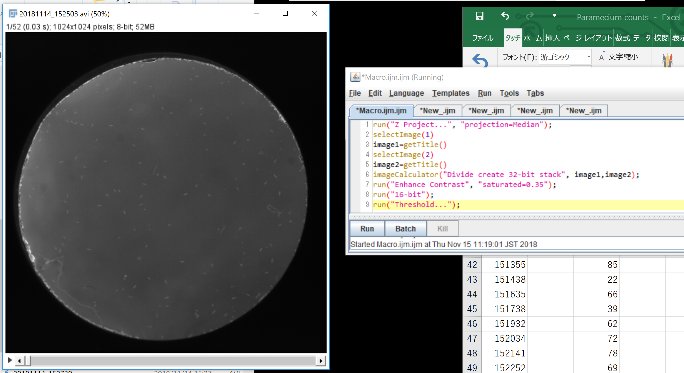Screen dimensions: 684x373
Task: Click the run("Enhance Contrast") code line
Action: click(465, 185)
